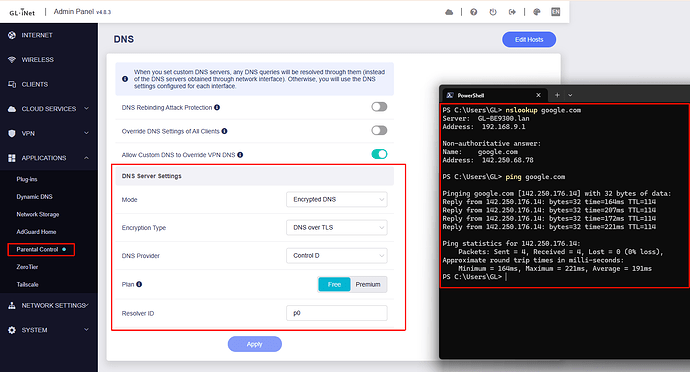Go to the Internet section
Screen dimensions: 690x372
coord(37,35)
